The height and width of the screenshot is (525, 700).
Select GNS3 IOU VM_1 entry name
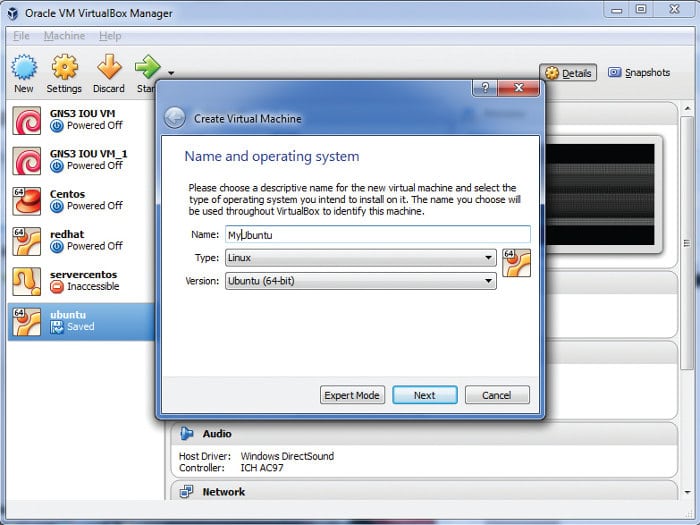88,154
